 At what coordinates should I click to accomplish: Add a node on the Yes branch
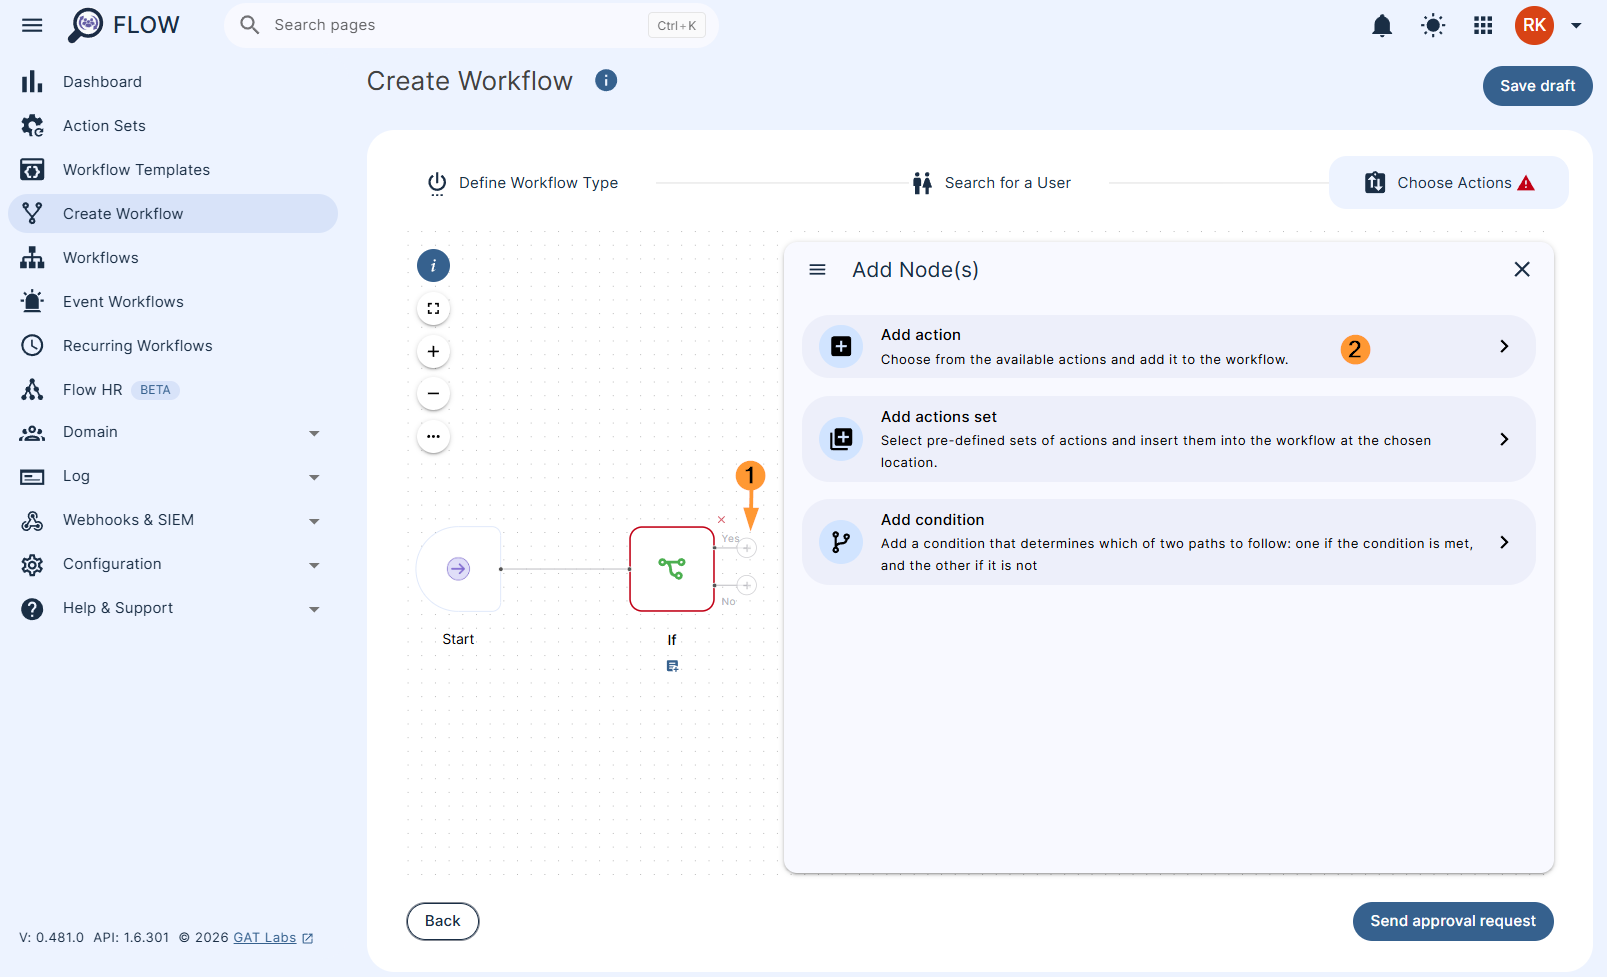tap(747, 548)
